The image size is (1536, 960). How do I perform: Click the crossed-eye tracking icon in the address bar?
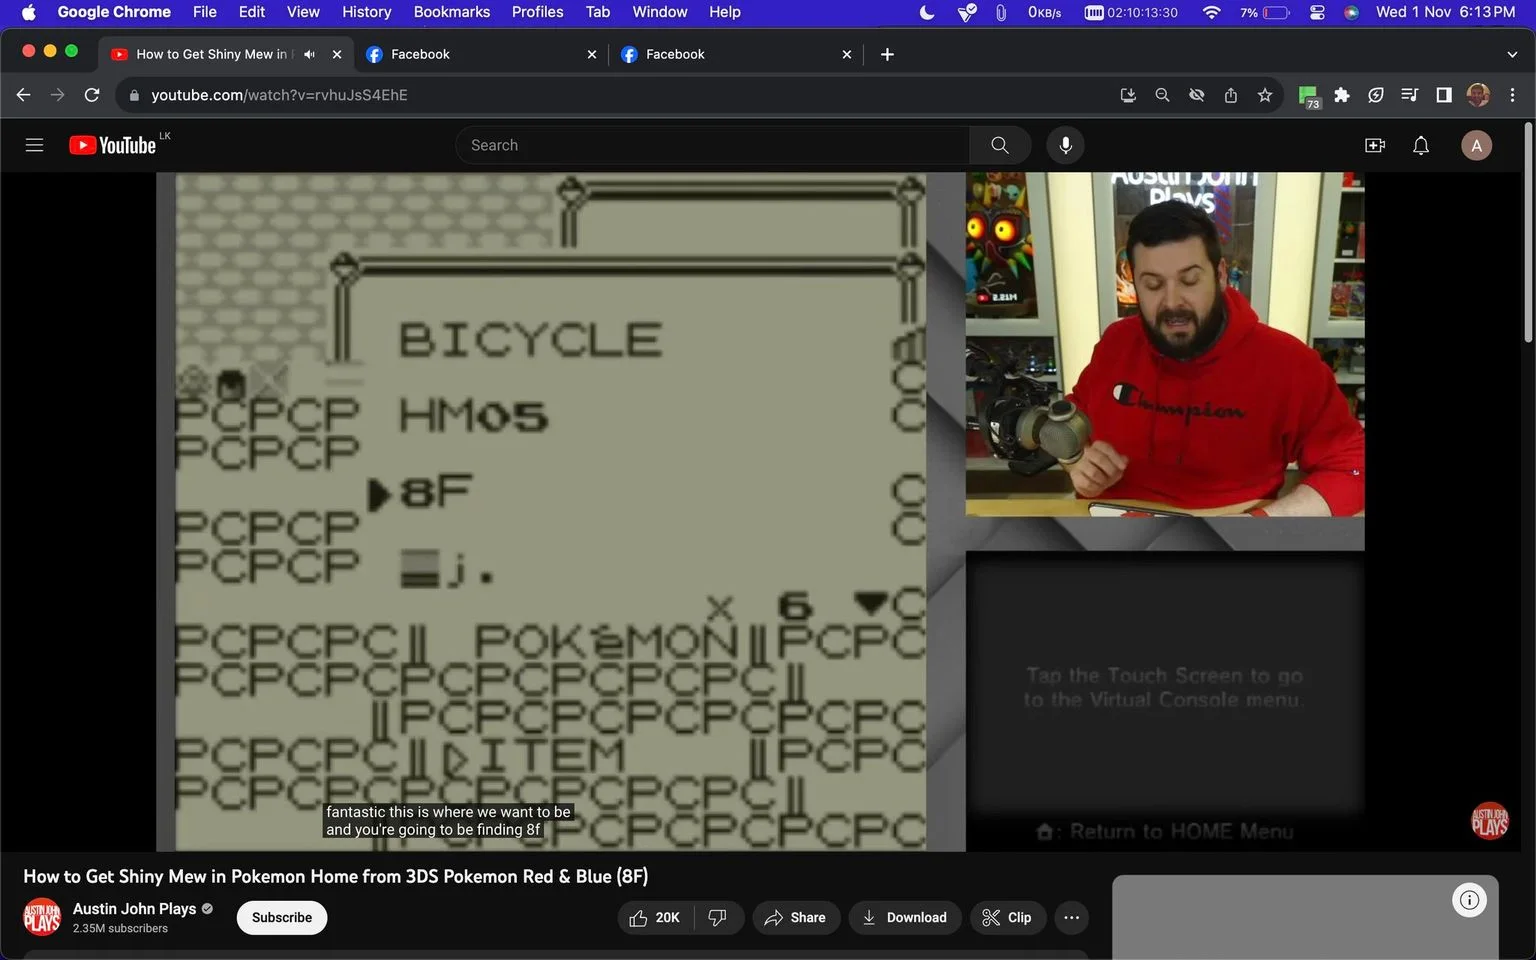tap(1196, 95)
